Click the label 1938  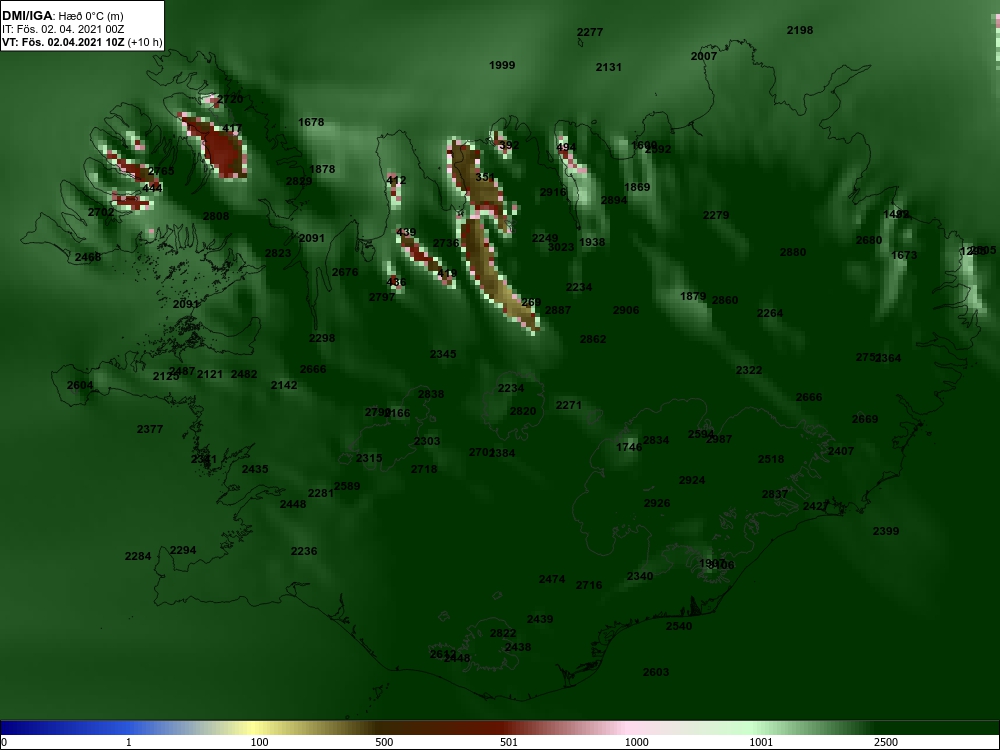pyautogui.click(x=592, y=242)
